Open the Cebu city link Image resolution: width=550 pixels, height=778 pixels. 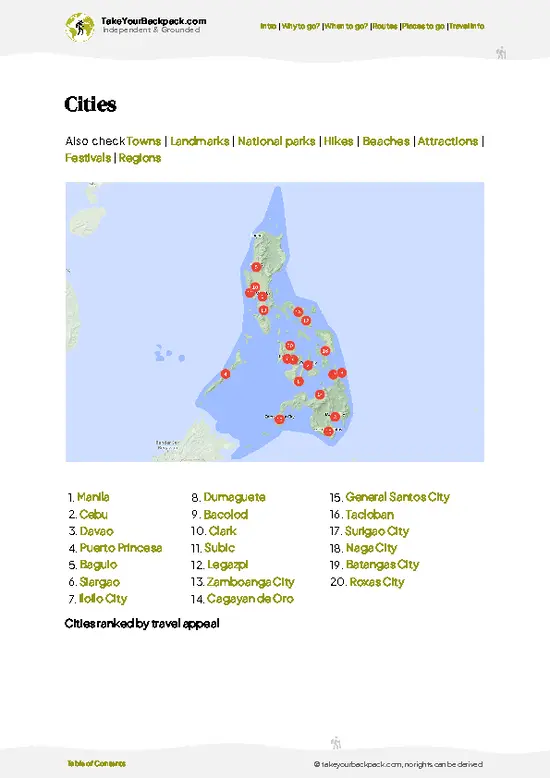(x=93, y=514)
